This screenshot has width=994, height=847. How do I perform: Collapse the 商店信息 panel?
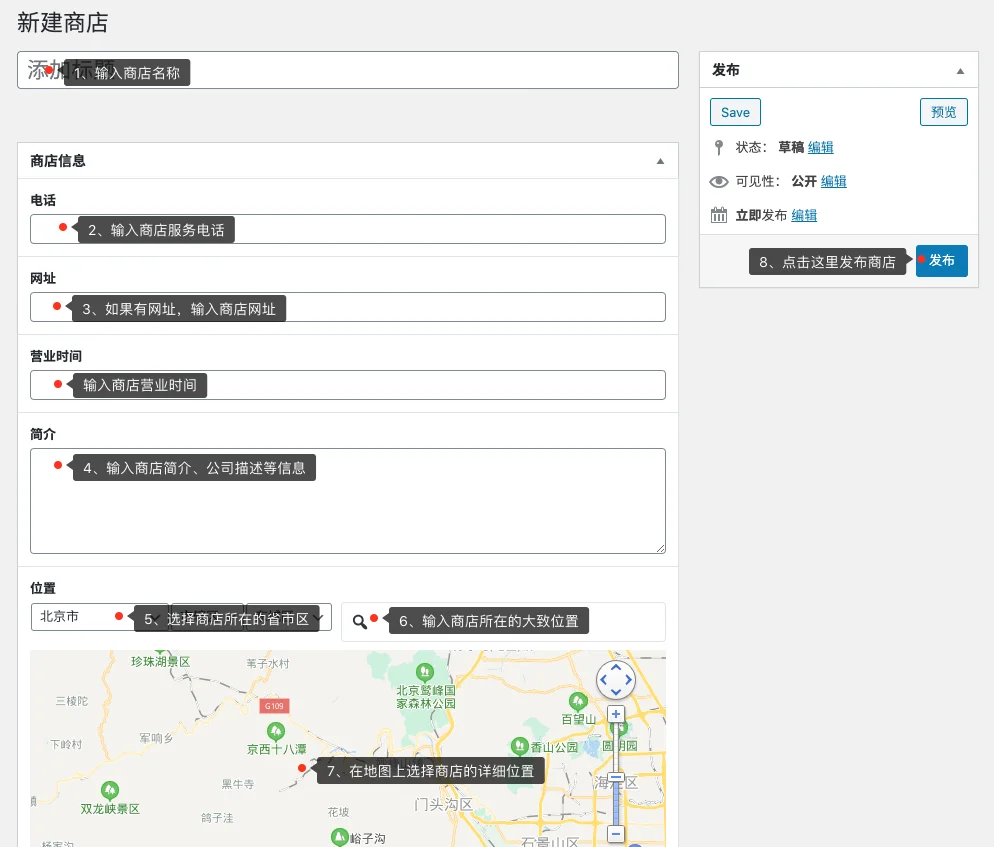[660, 161]
